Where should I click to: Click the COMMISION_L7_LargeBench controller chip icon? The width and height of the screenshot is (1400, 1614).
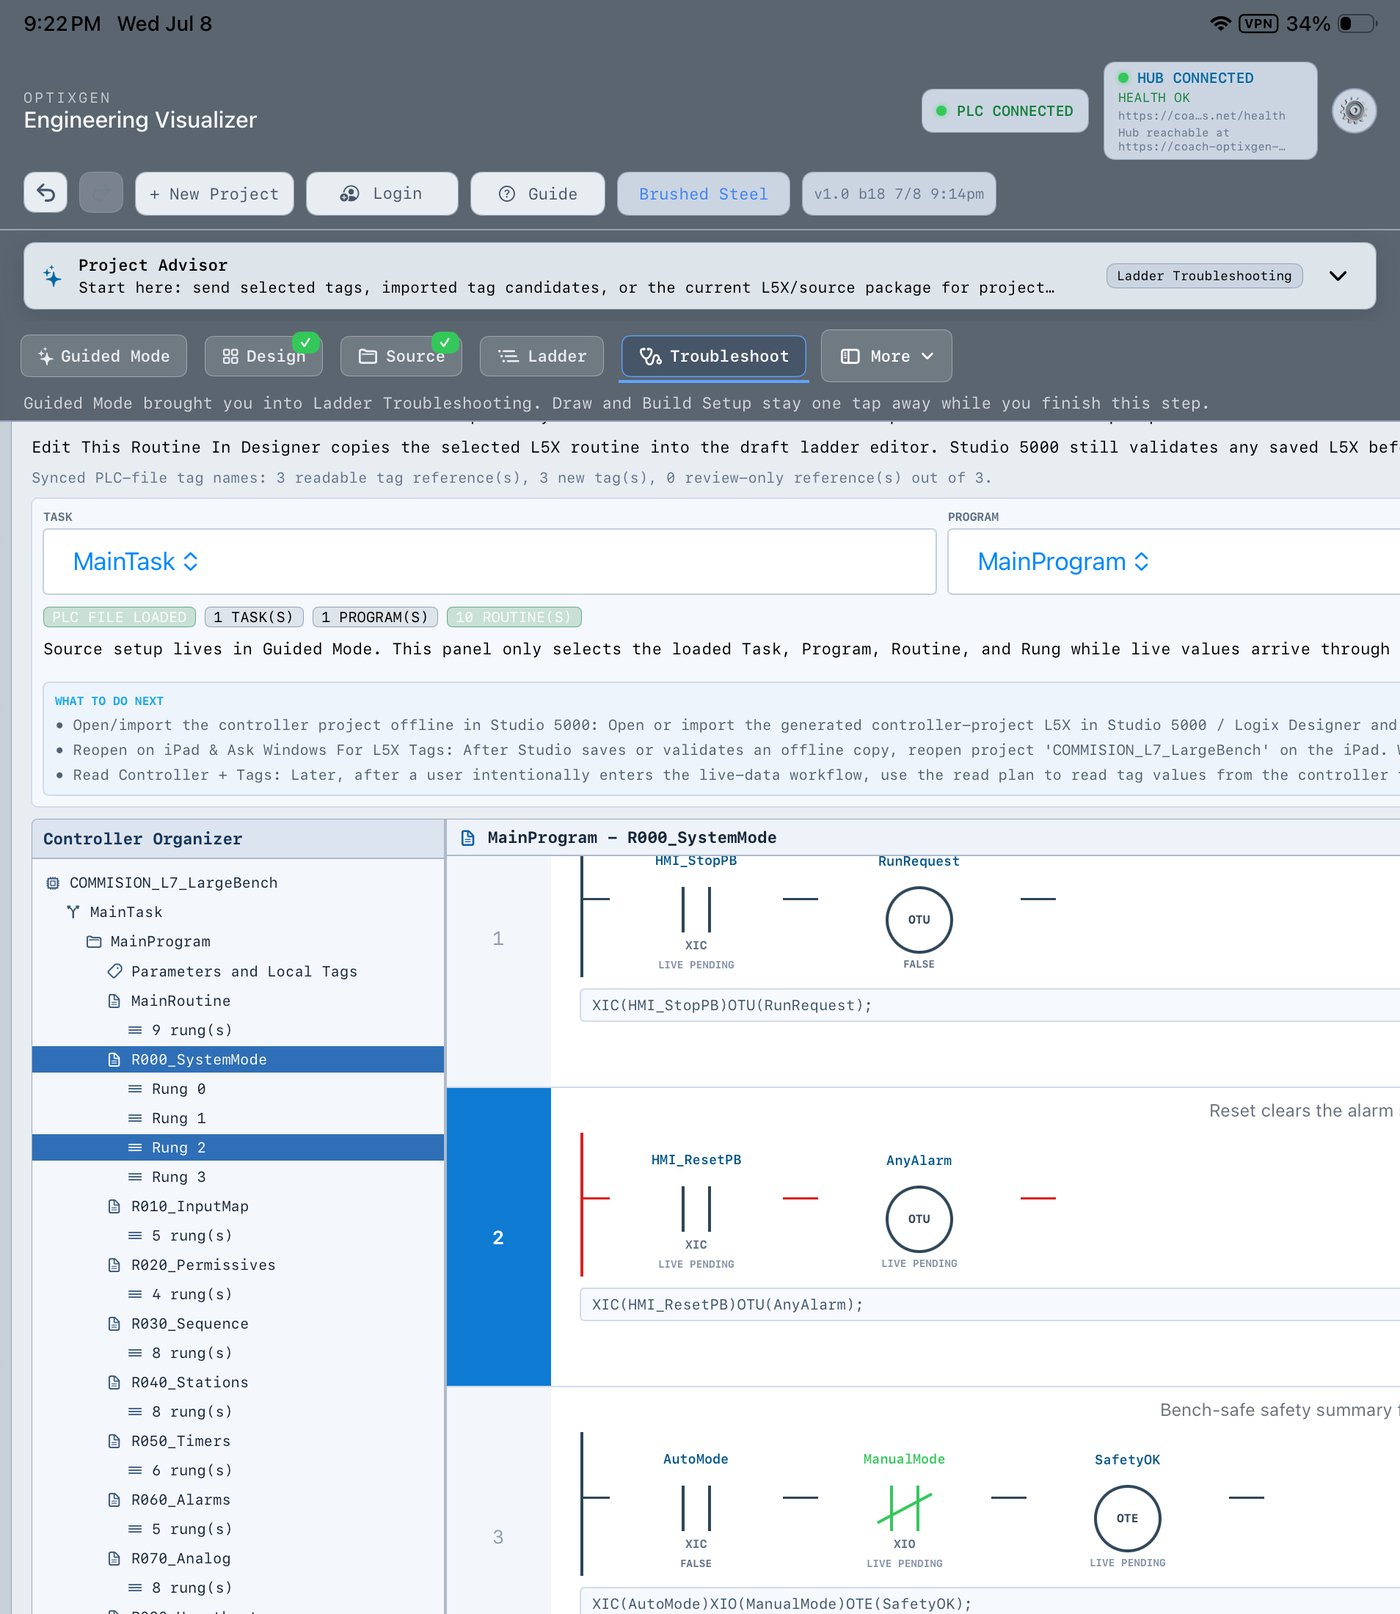53,883
